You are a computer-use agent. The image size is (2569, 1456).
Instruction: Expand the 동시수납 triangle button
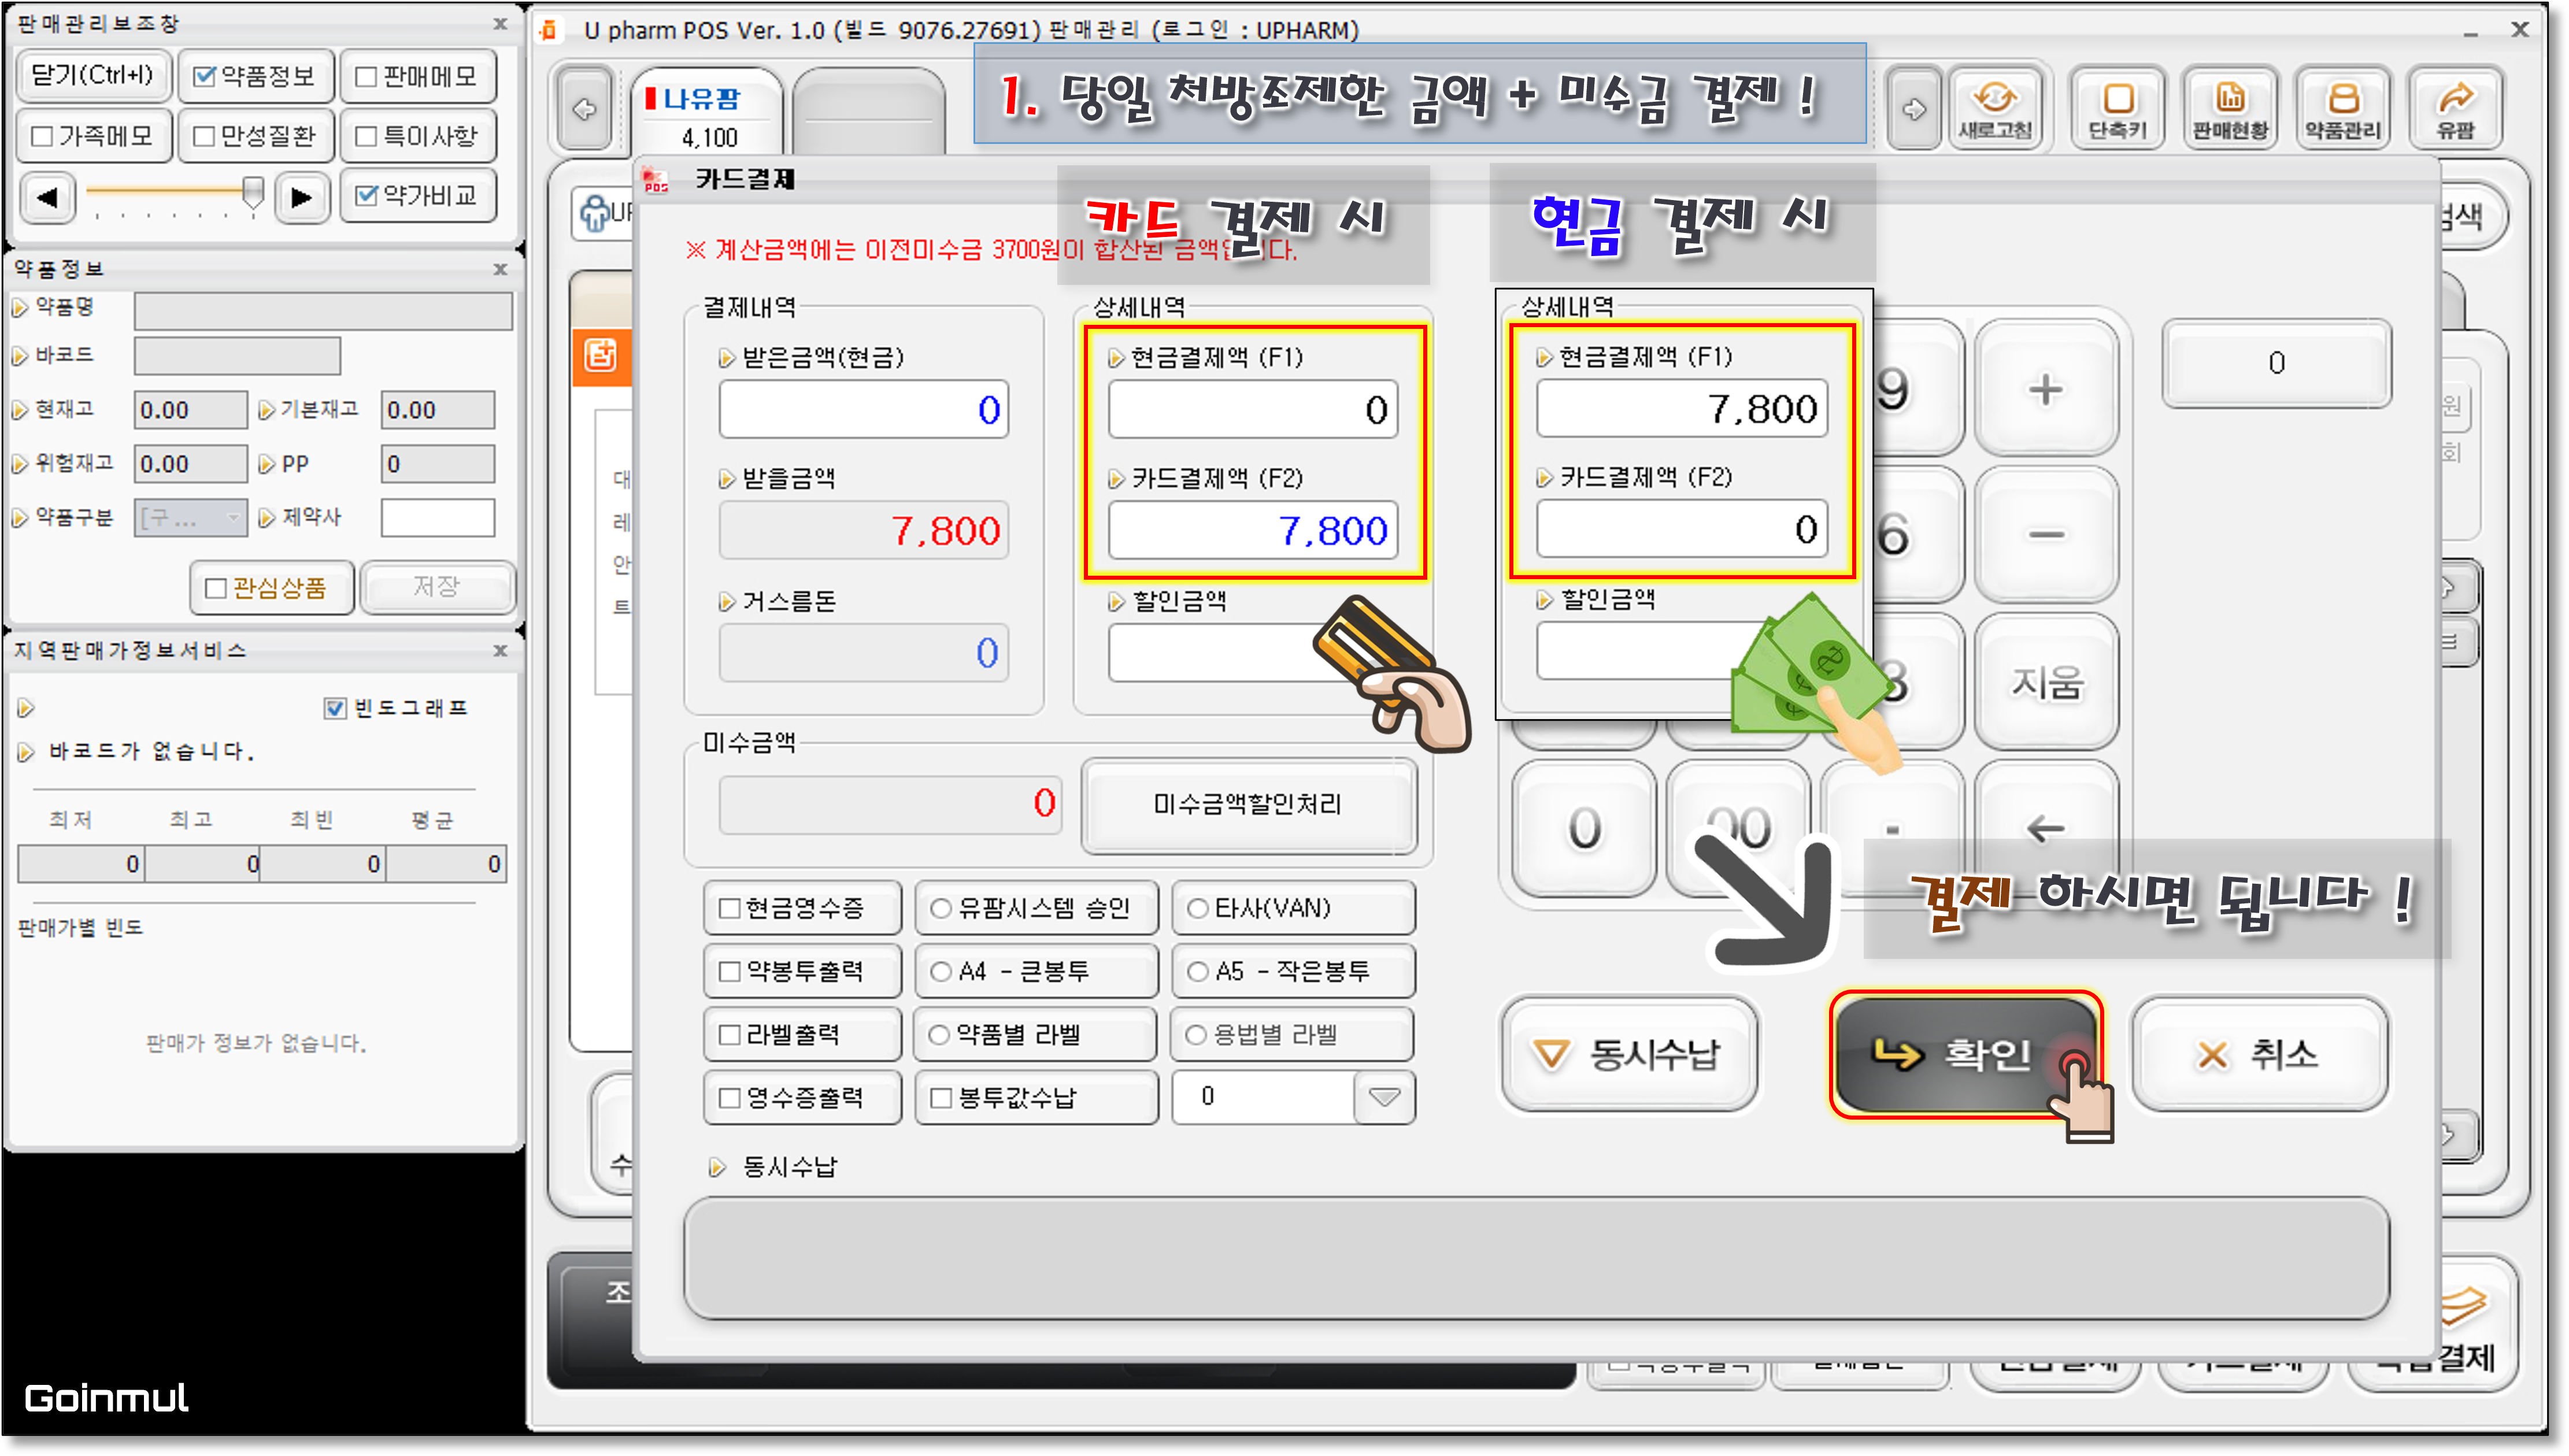[1630, 1054]
